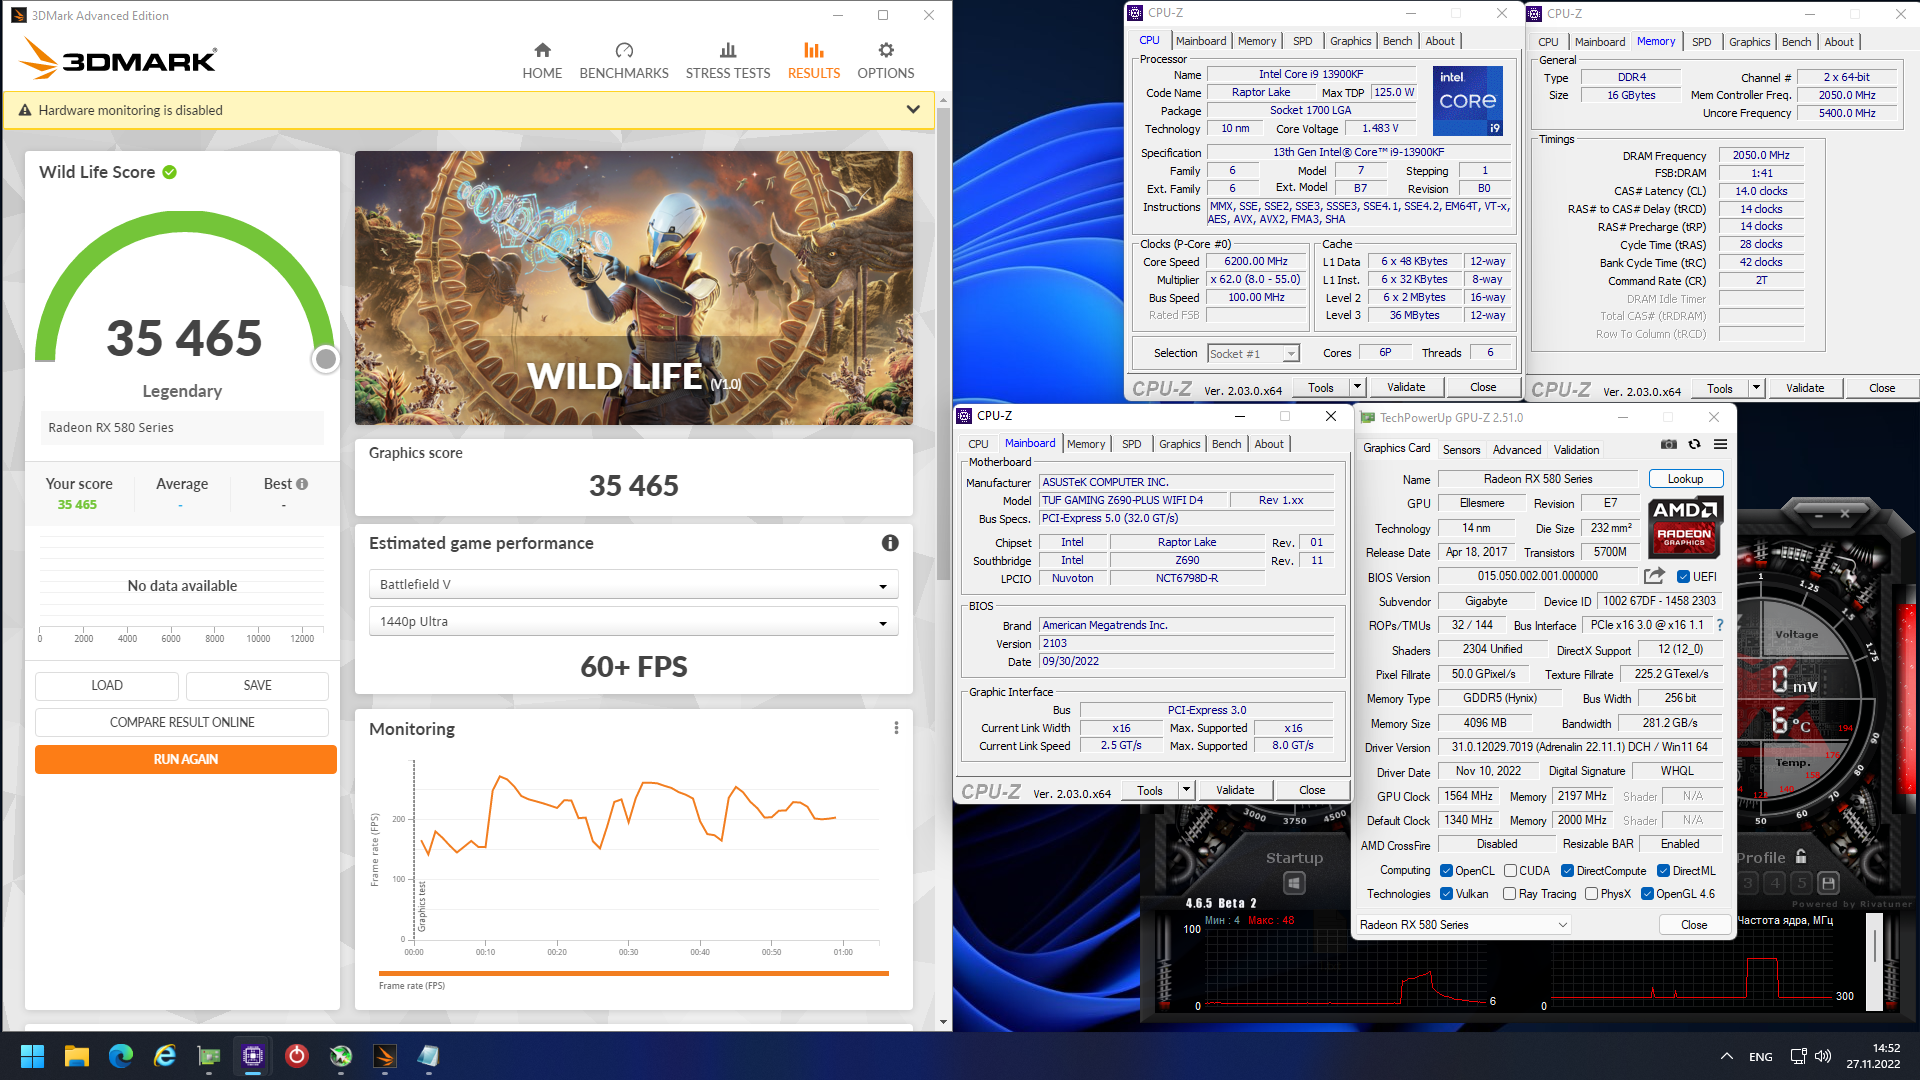Click the LOAD result button

pyautogui.click(x=107, y=685)
